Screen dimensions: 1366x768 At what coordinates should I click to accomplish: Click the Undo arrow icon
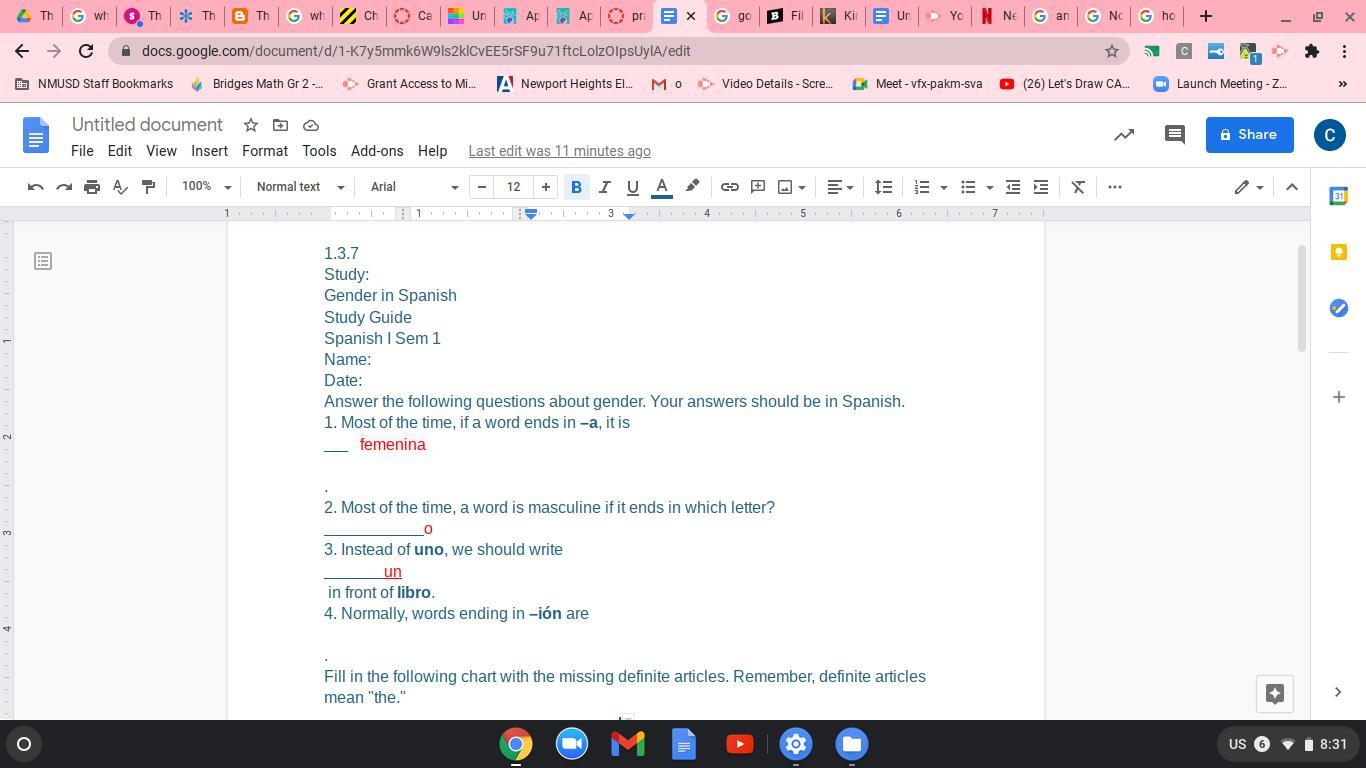pos(36,187)
